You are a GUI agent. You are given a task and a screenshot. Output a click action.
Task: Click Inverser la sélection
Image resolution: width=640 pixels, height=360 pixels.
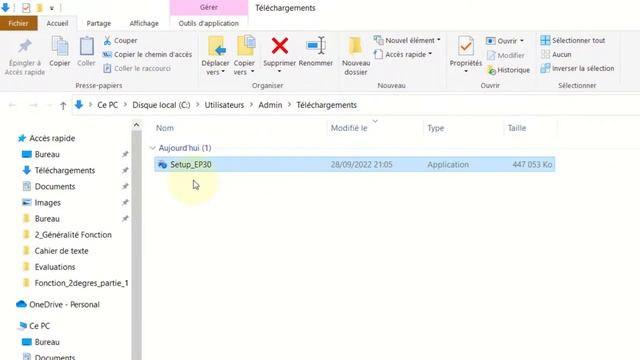tap(577, 68)
